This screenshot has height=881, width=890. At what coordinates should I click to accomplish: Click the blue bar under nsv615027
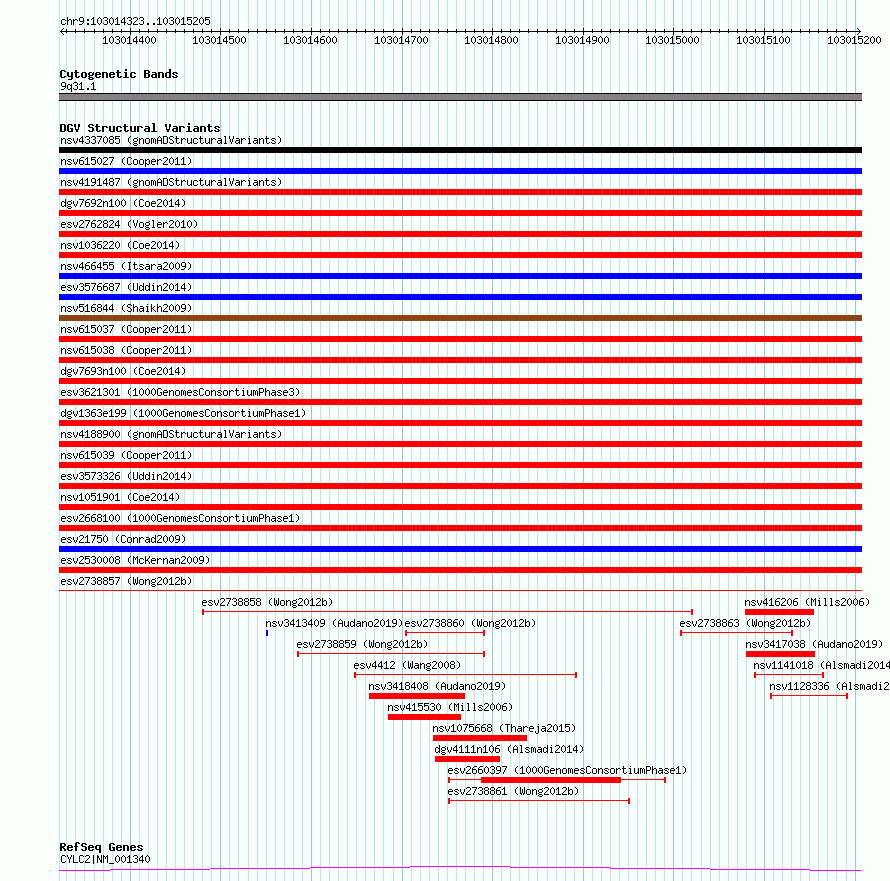460,171
